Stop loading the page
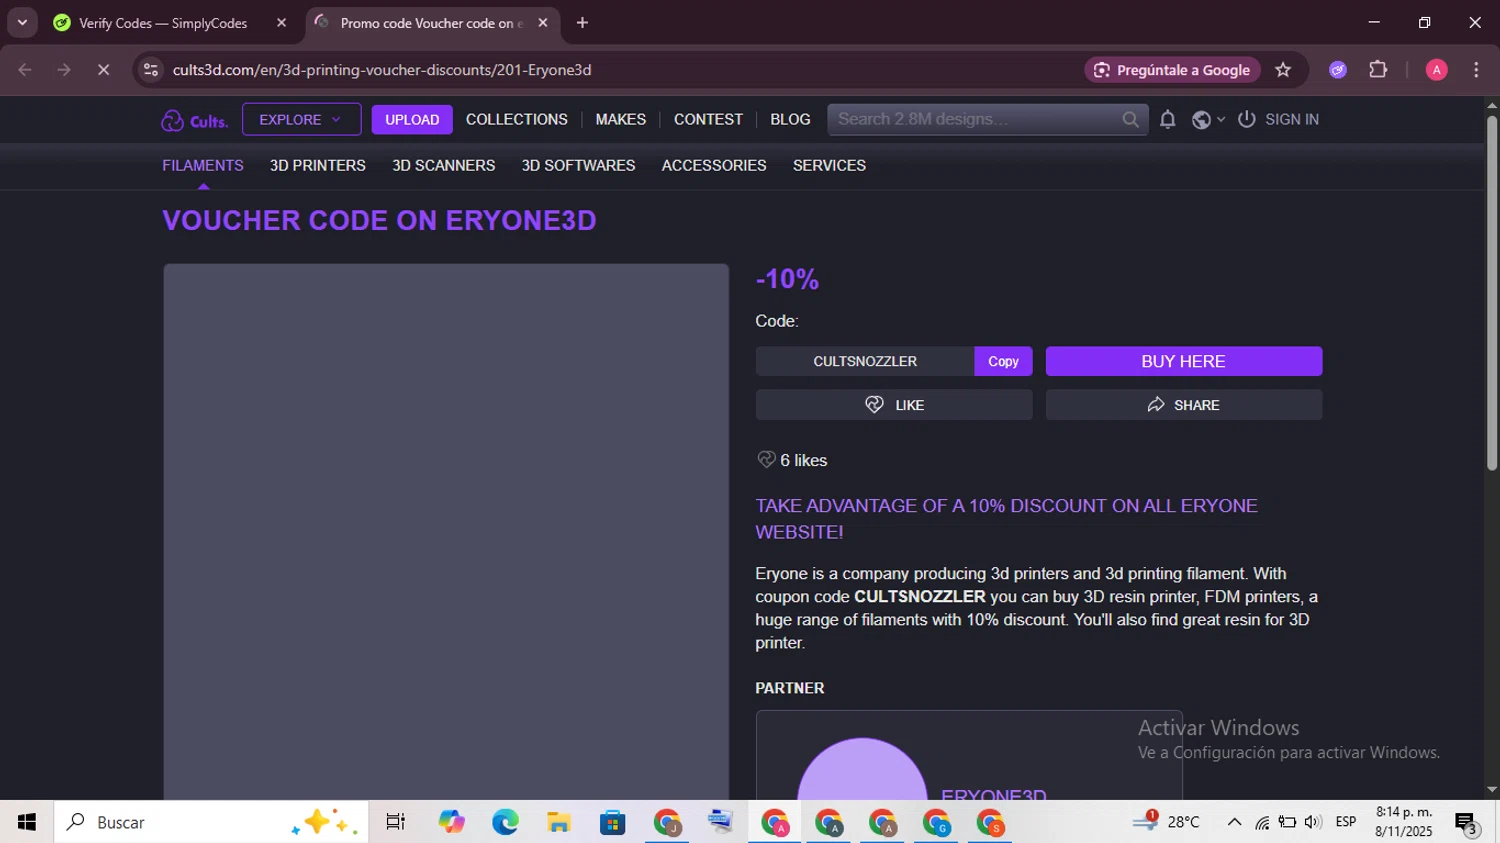This screenshot has width=1500, height=843. [103, 70]
